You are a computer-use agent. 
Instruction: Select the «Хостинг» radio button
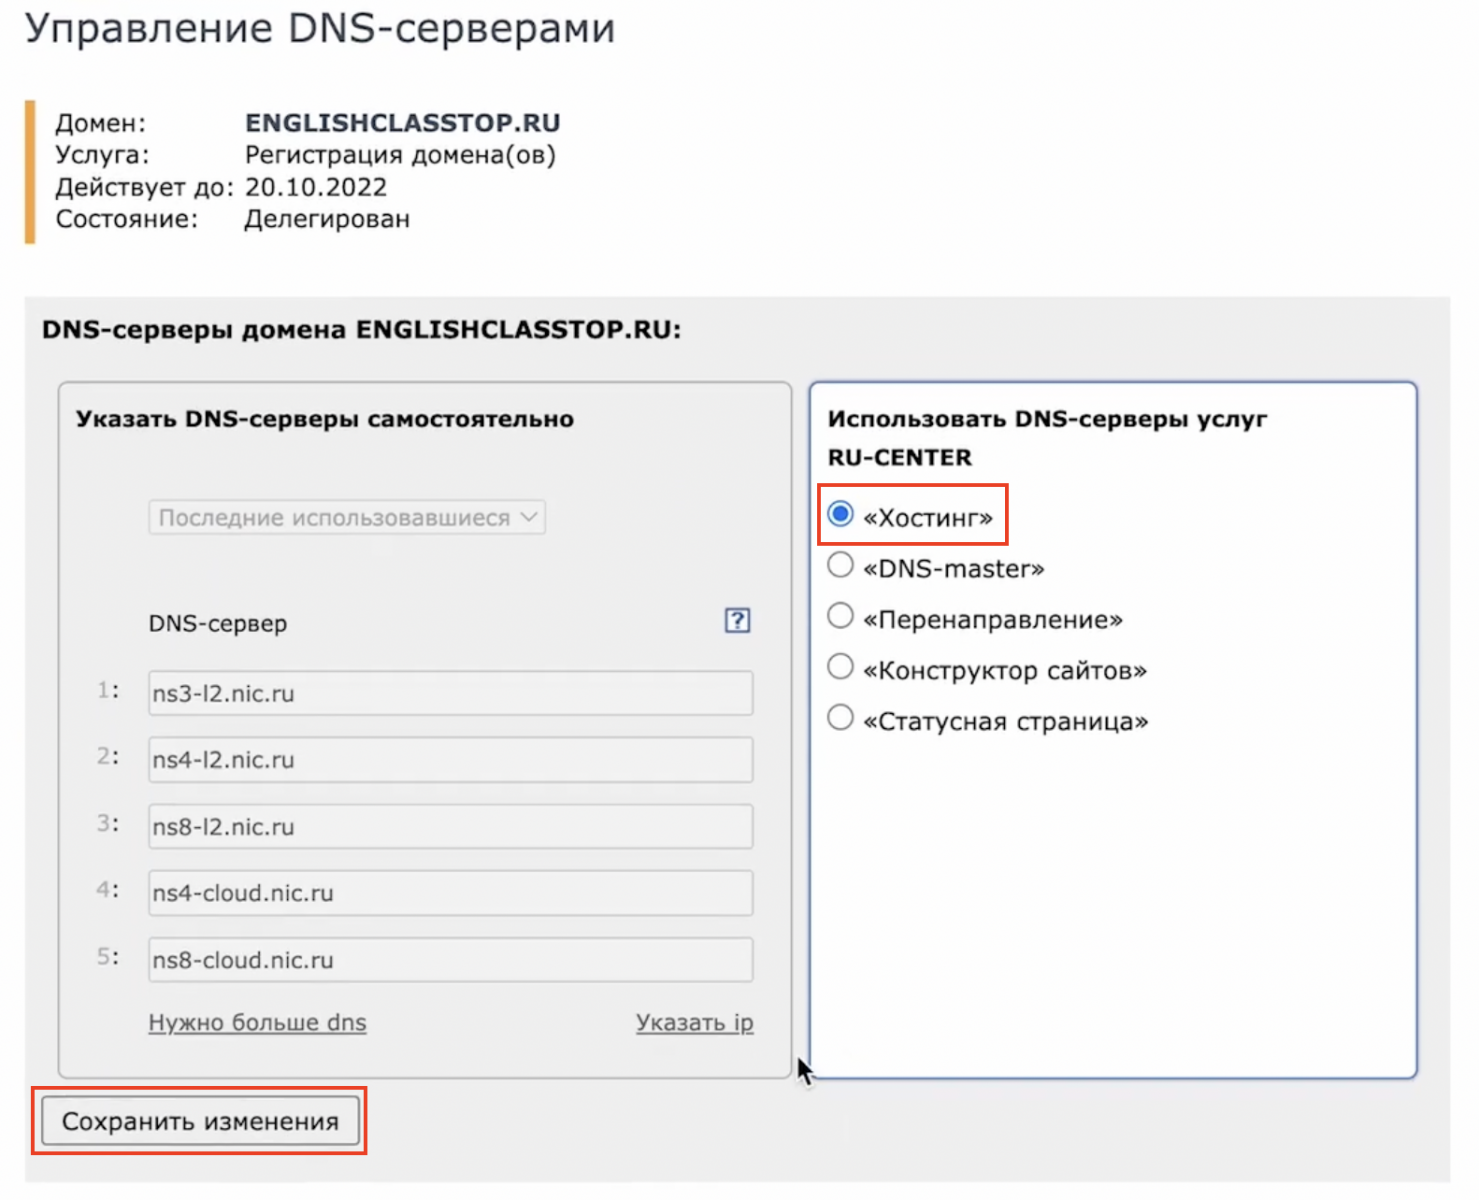tap(840, 515)
